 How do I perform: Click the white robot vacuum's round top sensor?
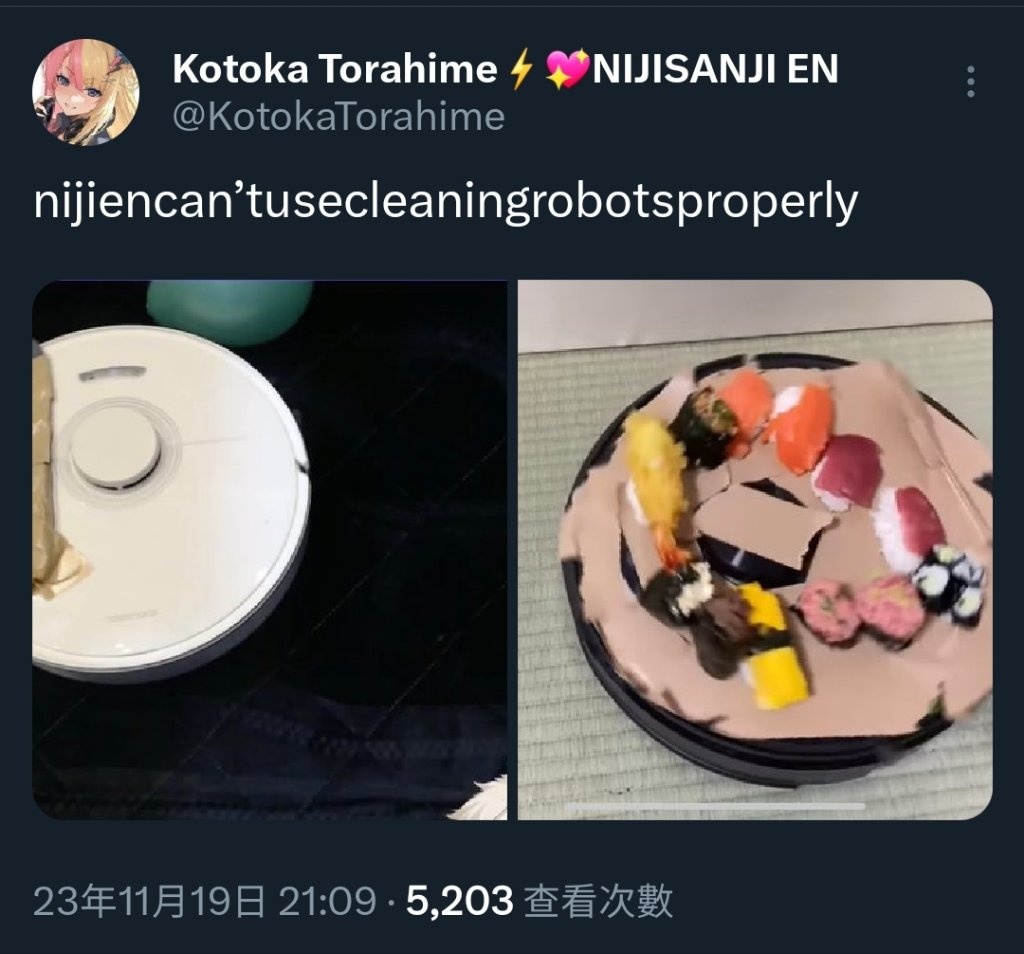click(116, 447)
